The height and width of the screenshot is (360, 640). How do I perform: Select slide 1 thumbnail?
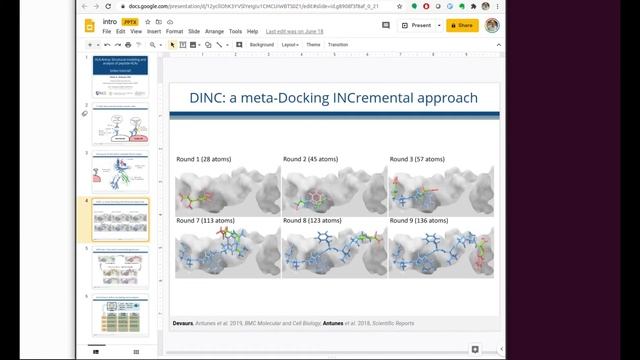120,76
